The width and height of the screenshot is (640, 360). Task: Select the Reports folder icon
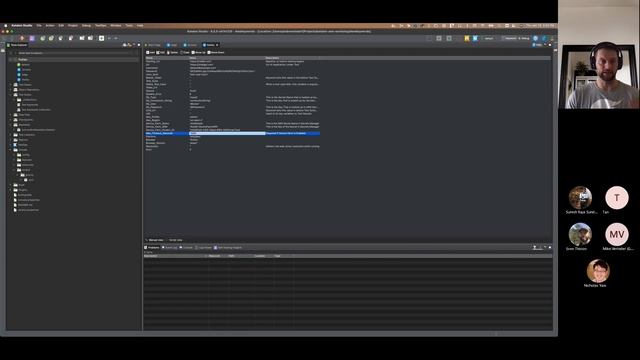click(16, 140)
